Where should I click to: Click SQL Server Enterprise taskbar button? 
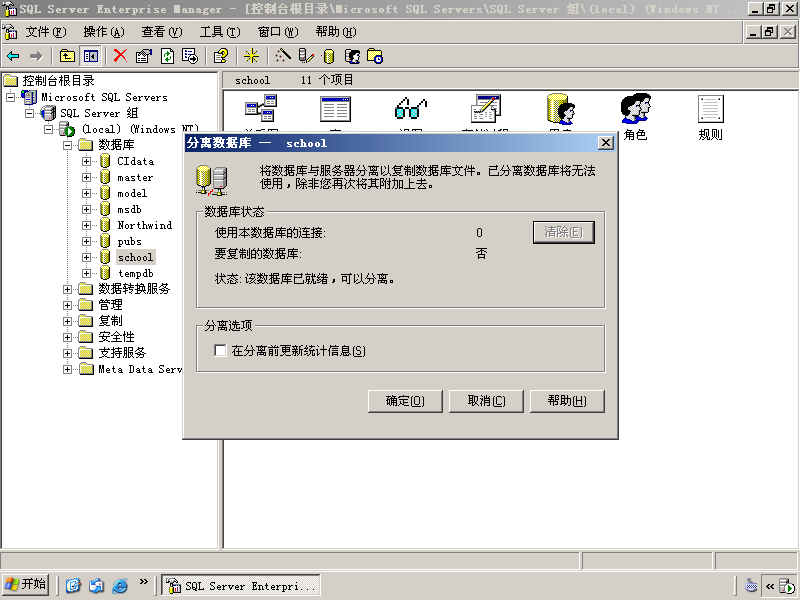pyautogui.click(x=241, y=585)
